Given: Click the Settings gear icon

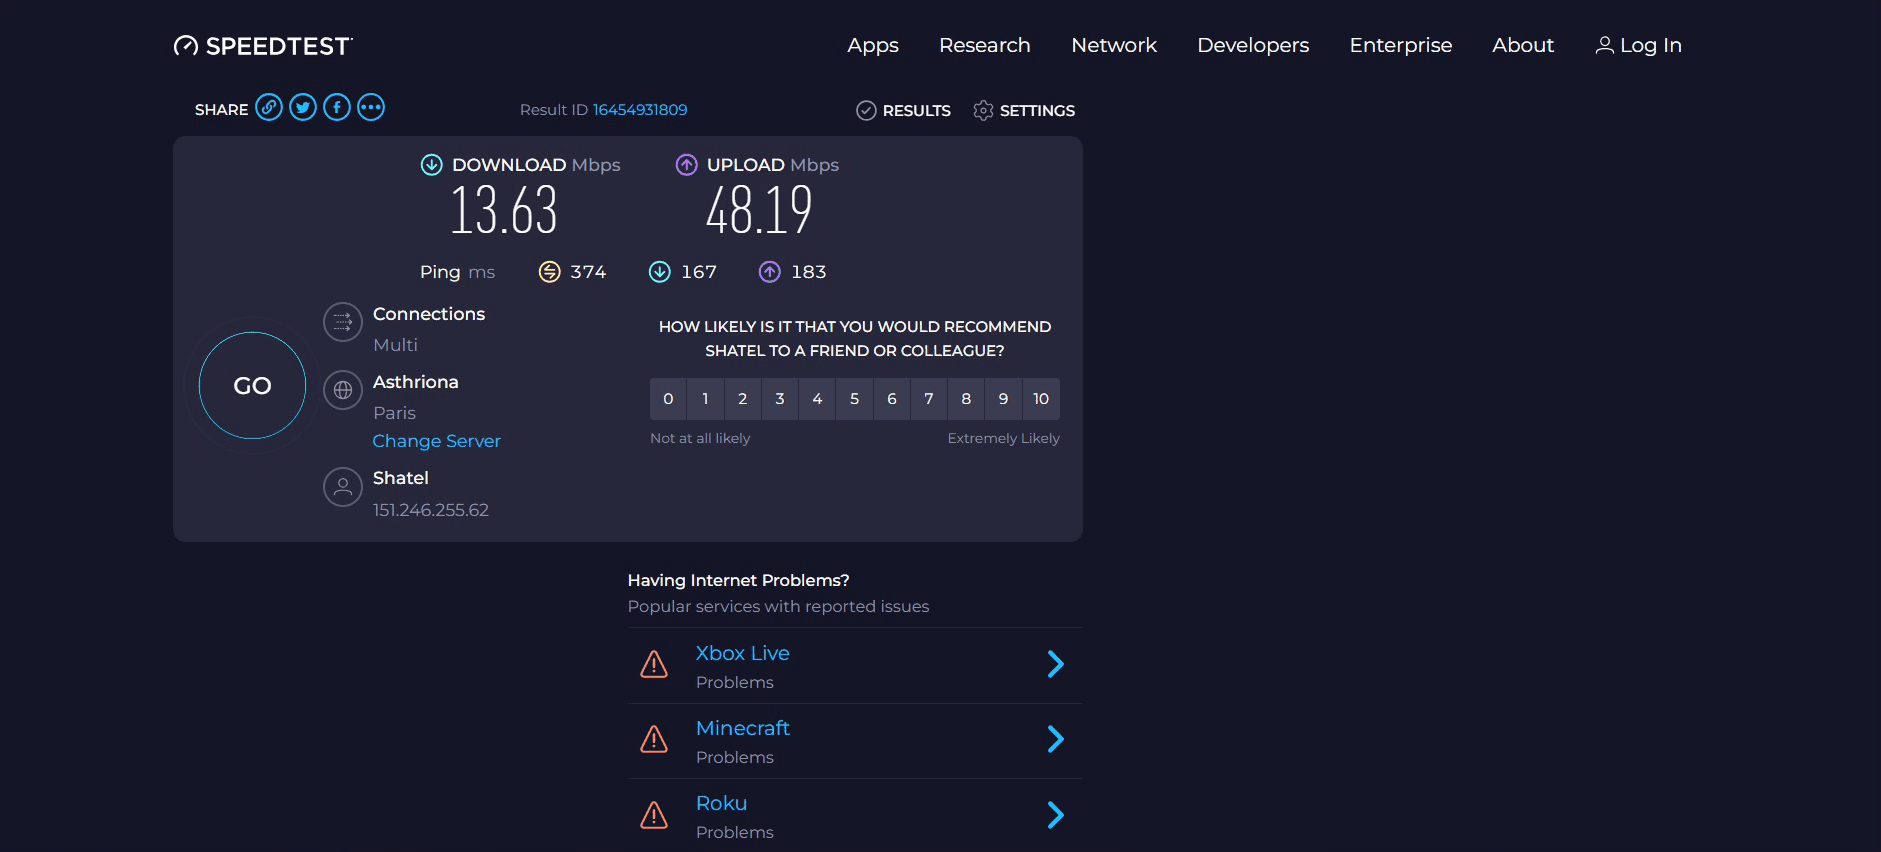Looking at the screenshot, I should pos(983,110).
